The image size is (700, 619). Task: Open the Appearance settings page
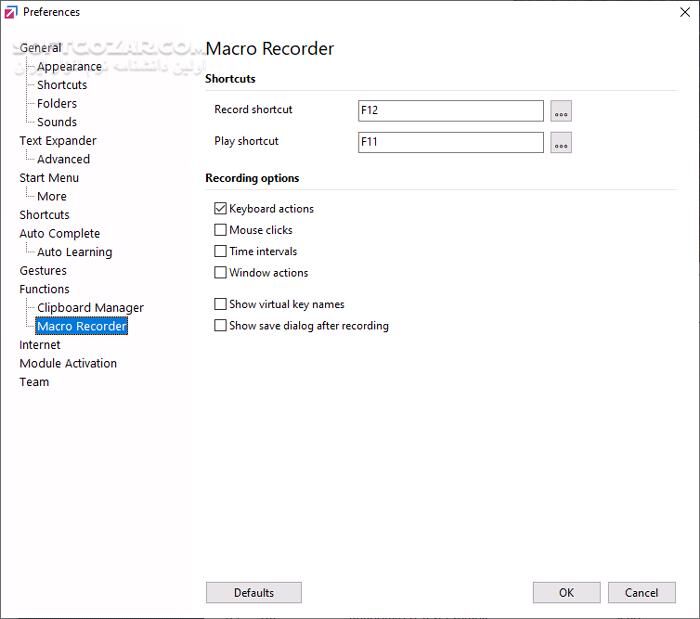pos(69,67)
